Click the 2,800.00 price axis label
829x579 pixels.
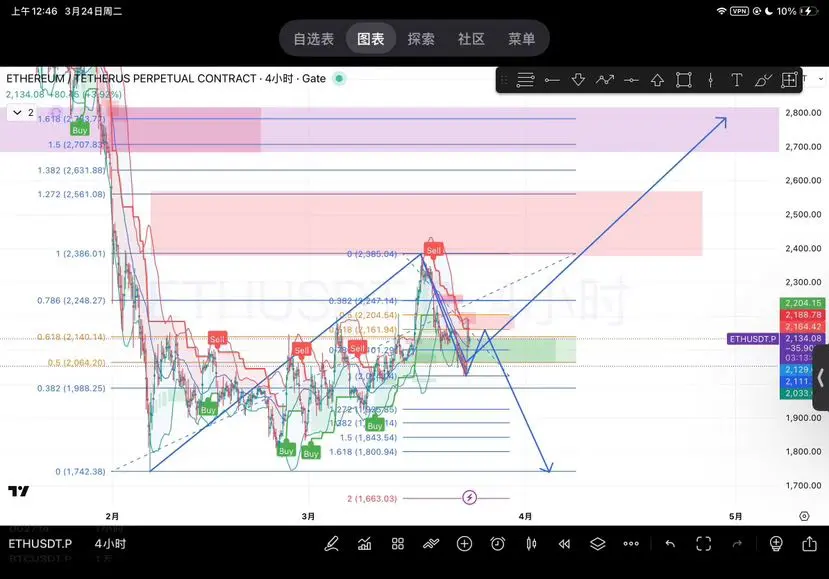point(803,113)
